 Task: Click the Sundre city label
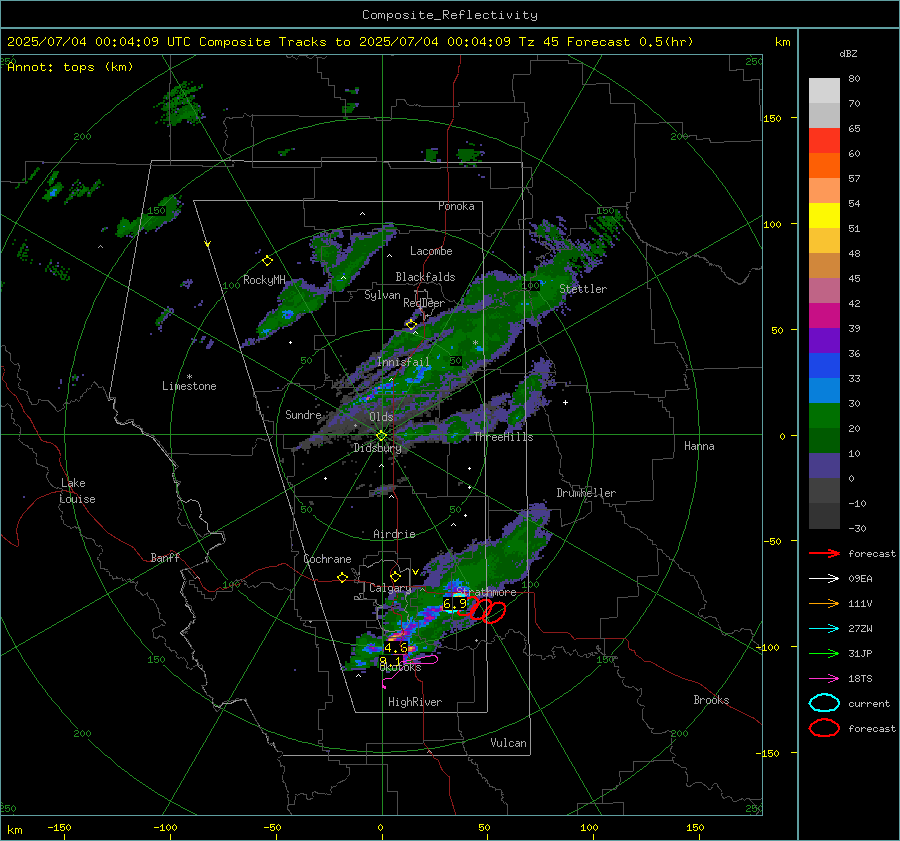[x=303, y=414]
